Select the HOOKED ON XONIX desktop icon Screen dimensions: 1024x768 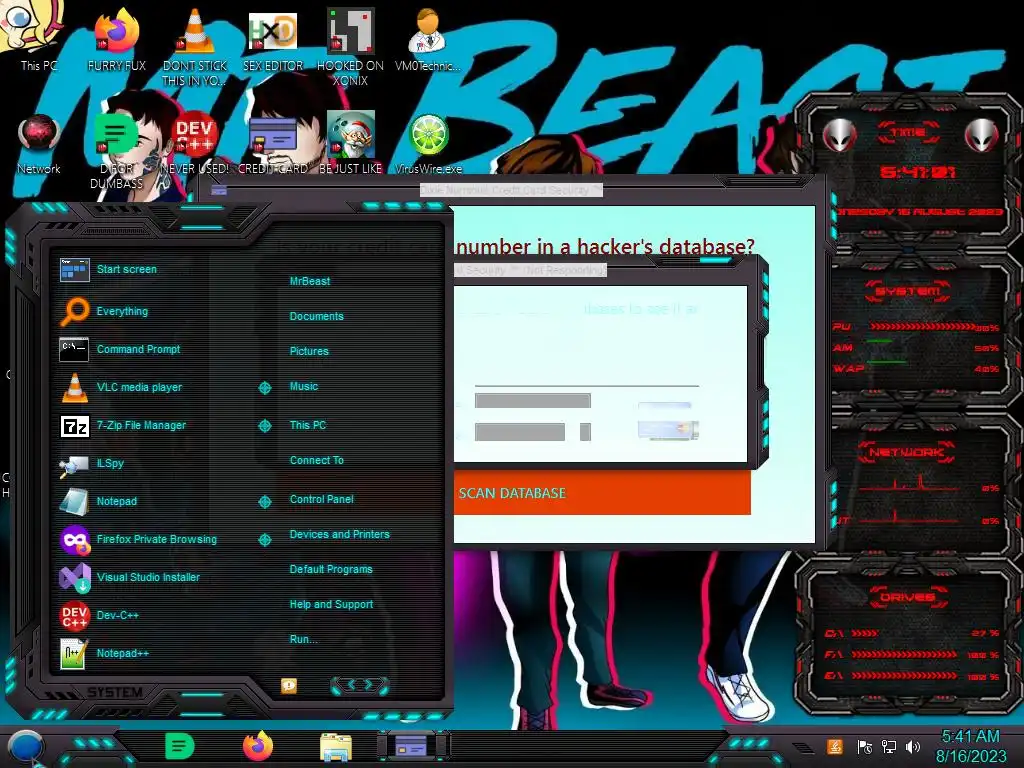[x=350, y=47]
